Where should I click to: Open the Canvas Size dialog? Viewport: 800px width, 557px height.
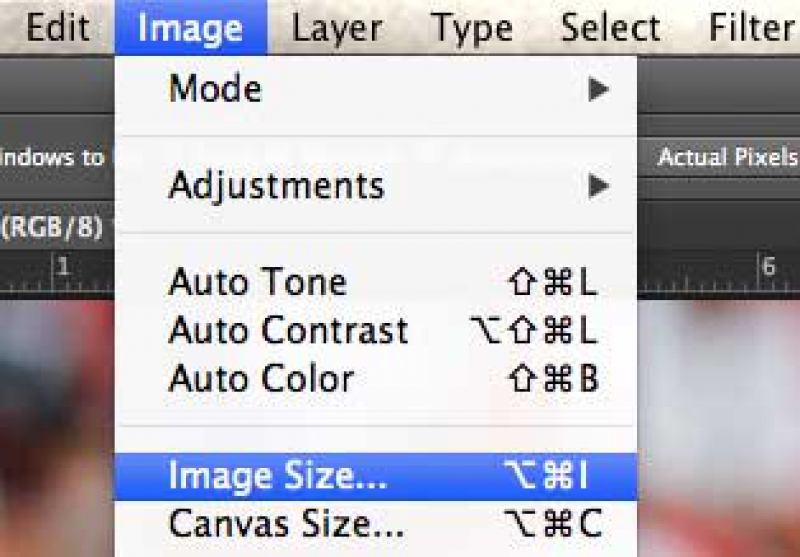click(x=377, y=524)
